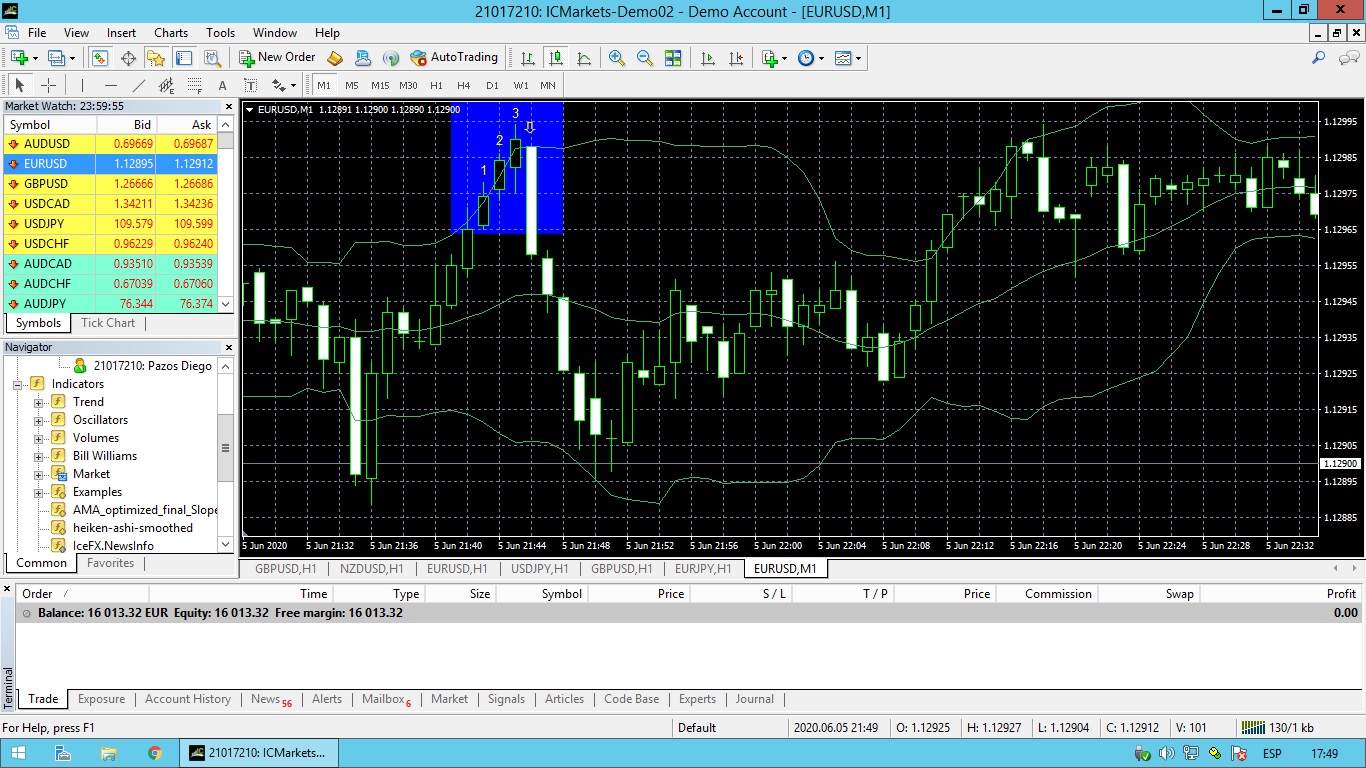Open the Periods clock dropdown
This screenshot has width=1366, height=768.
[811, 58]
